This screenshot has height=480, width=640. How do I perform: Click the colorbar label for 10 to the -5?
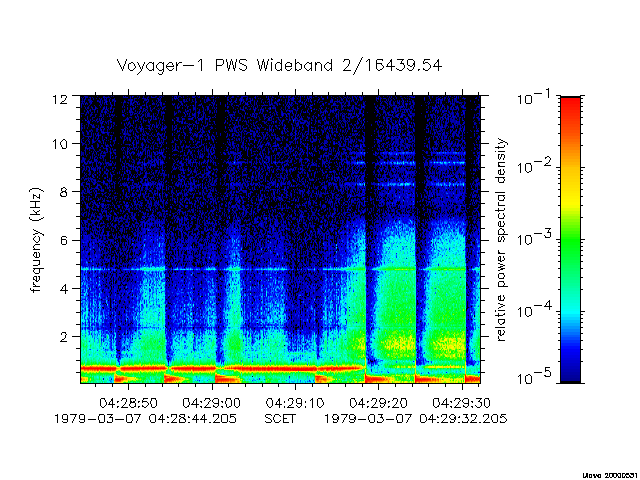pos(534,377)
